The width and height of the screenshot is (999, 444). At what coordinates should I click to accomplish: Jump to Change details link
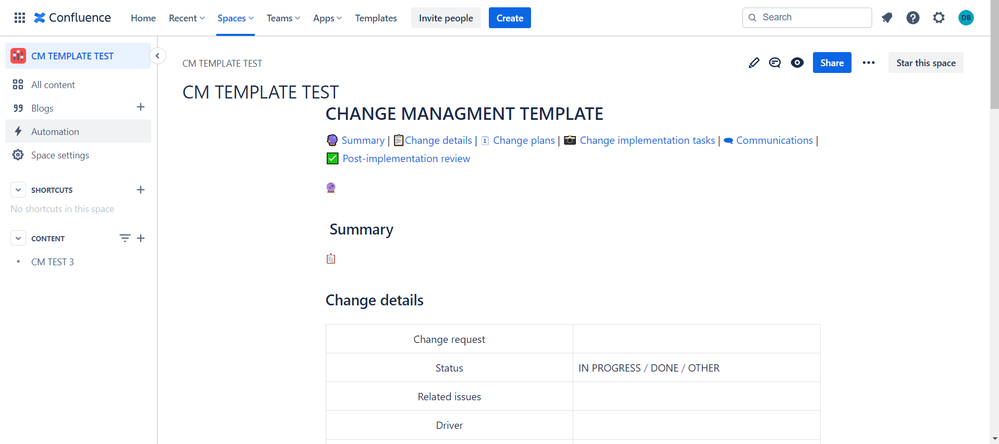[x=438, y=140]
